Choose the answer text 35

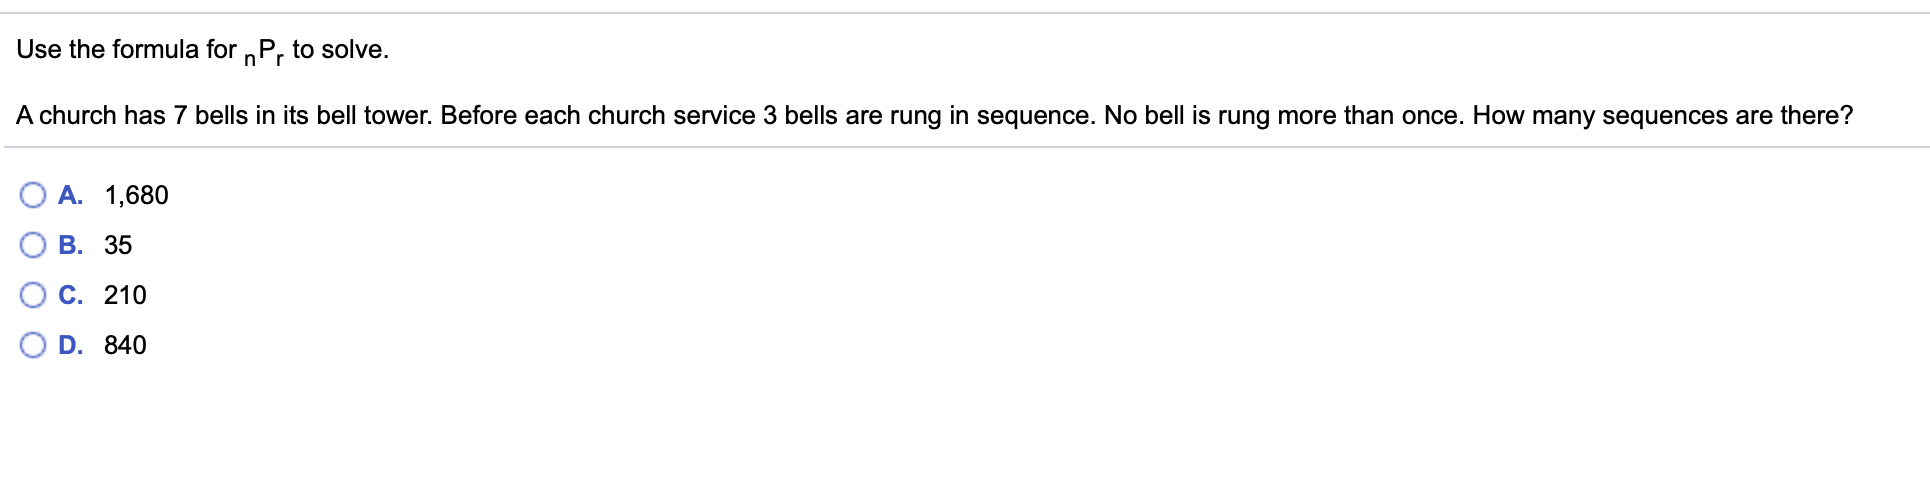pos(118,245)
